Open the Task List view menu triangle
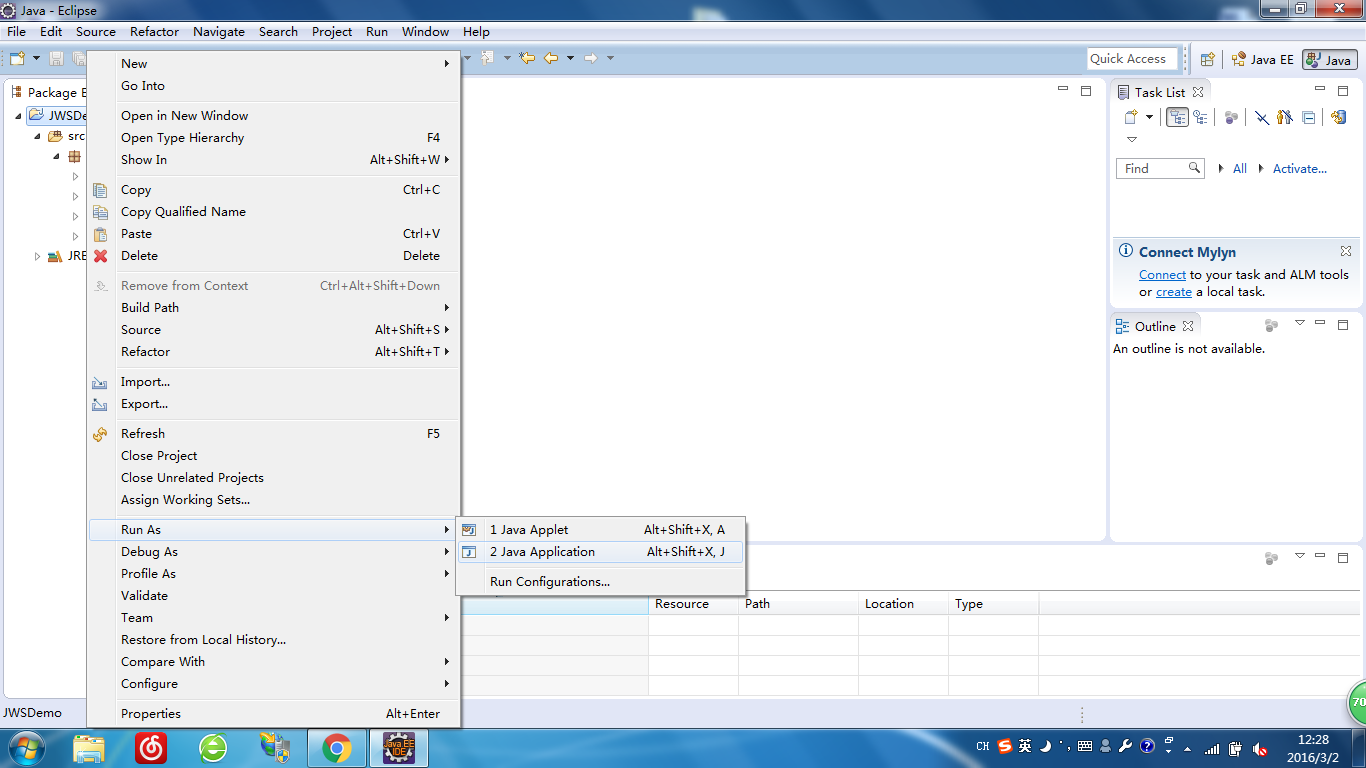This screenshot has height=768, width=1366. [x=1132, y=139]
